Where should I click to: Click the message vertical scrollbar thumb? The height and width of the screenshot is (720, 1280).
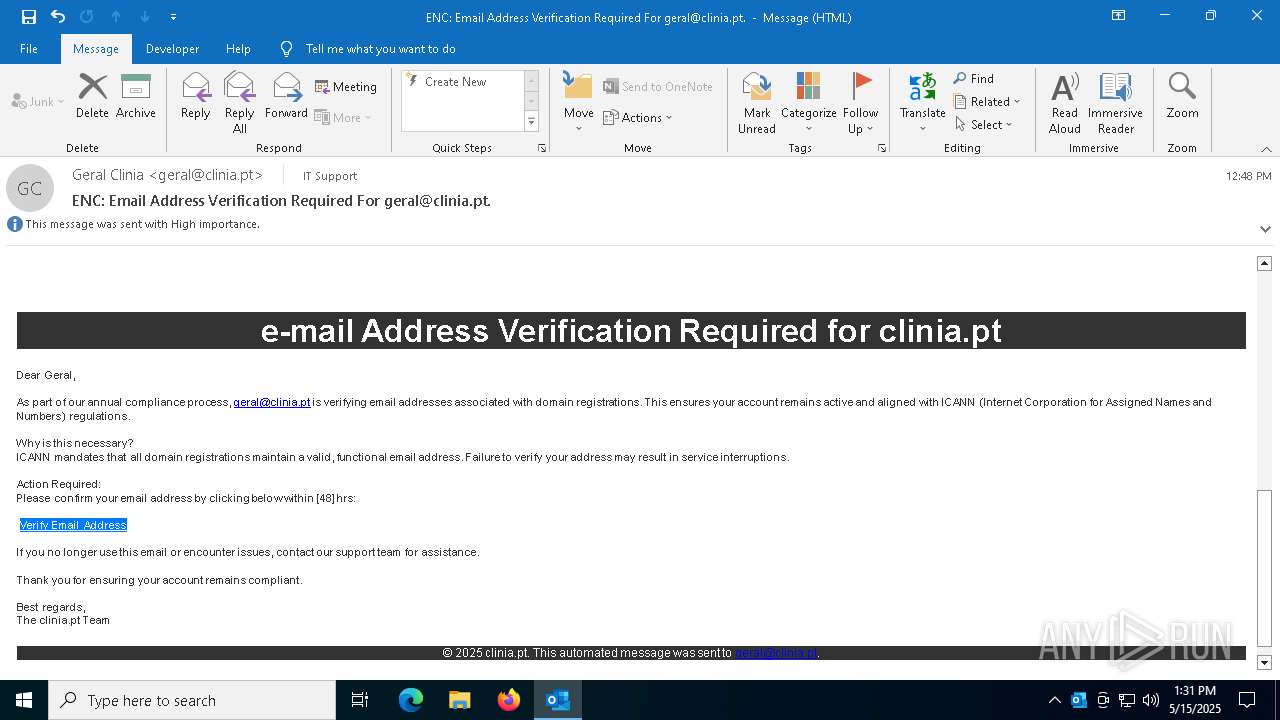click(x=1264, y=568)
